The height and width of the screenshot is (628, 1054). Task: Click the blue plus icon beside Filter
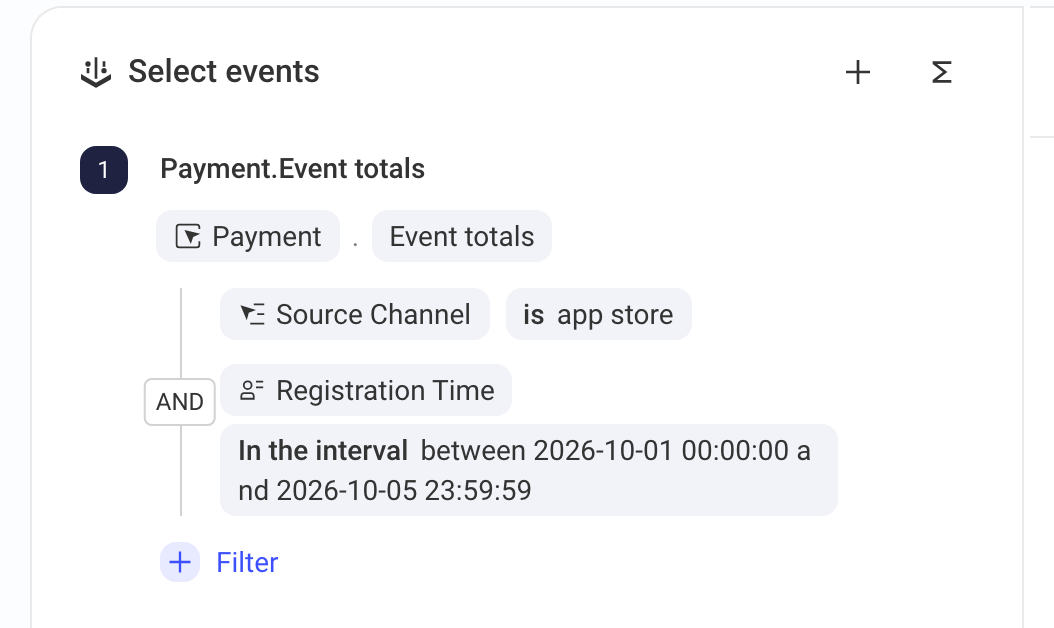click(179, 562)
